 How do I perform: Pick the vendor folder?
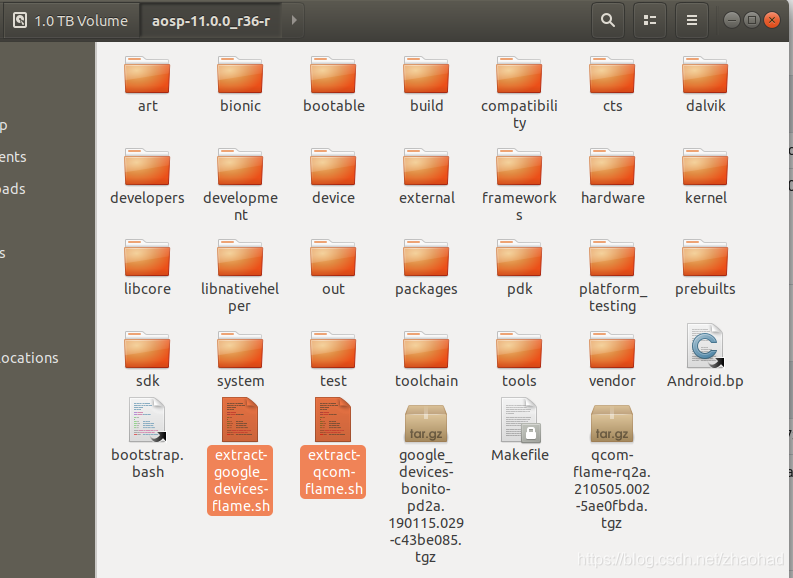pyautogui.click(x=612, y=350)
